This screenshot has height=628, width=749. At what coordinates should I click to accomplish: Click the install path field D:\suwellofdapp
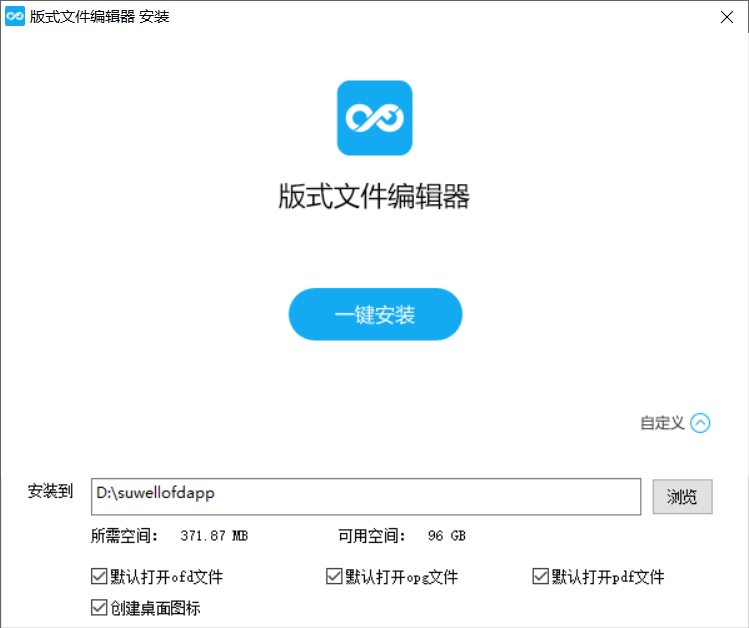coord(365,496)
